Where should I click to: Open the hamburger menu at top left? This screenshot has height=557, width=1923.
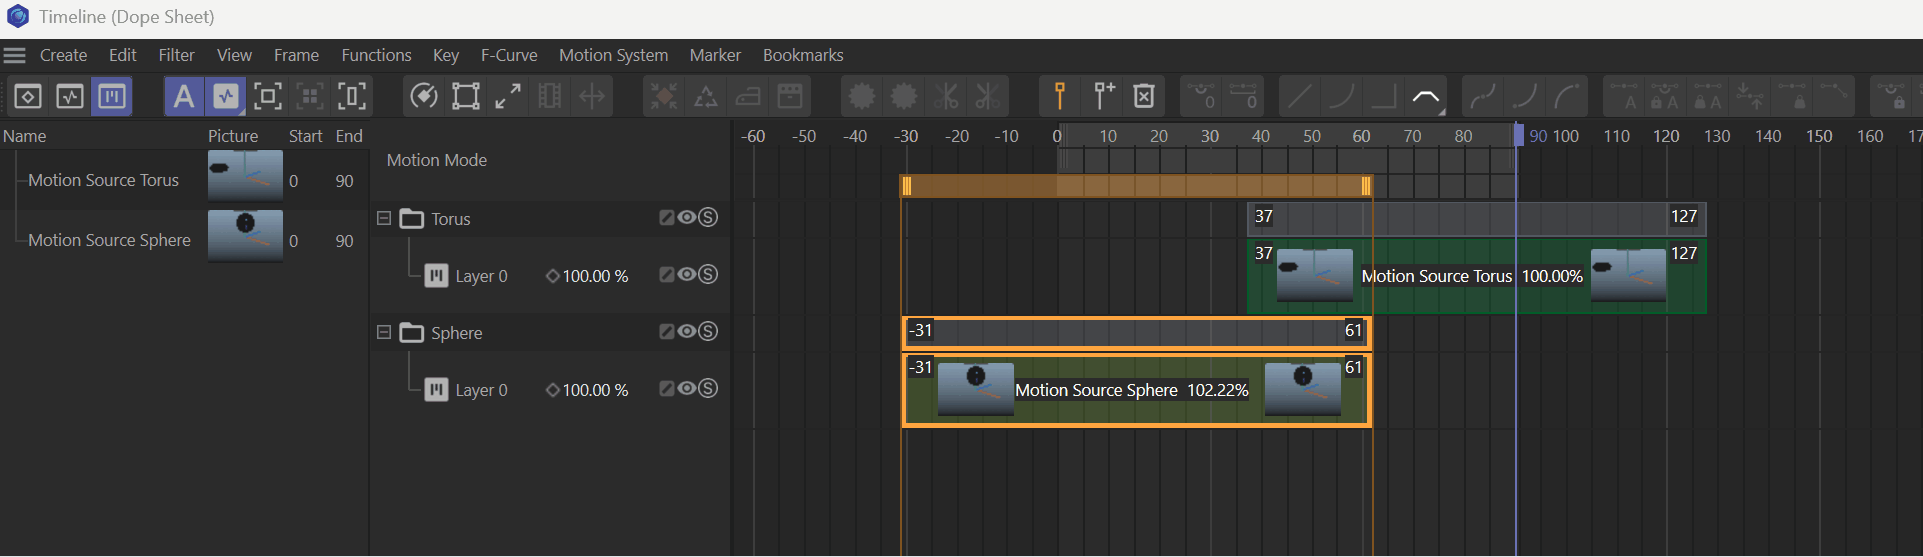14,55
